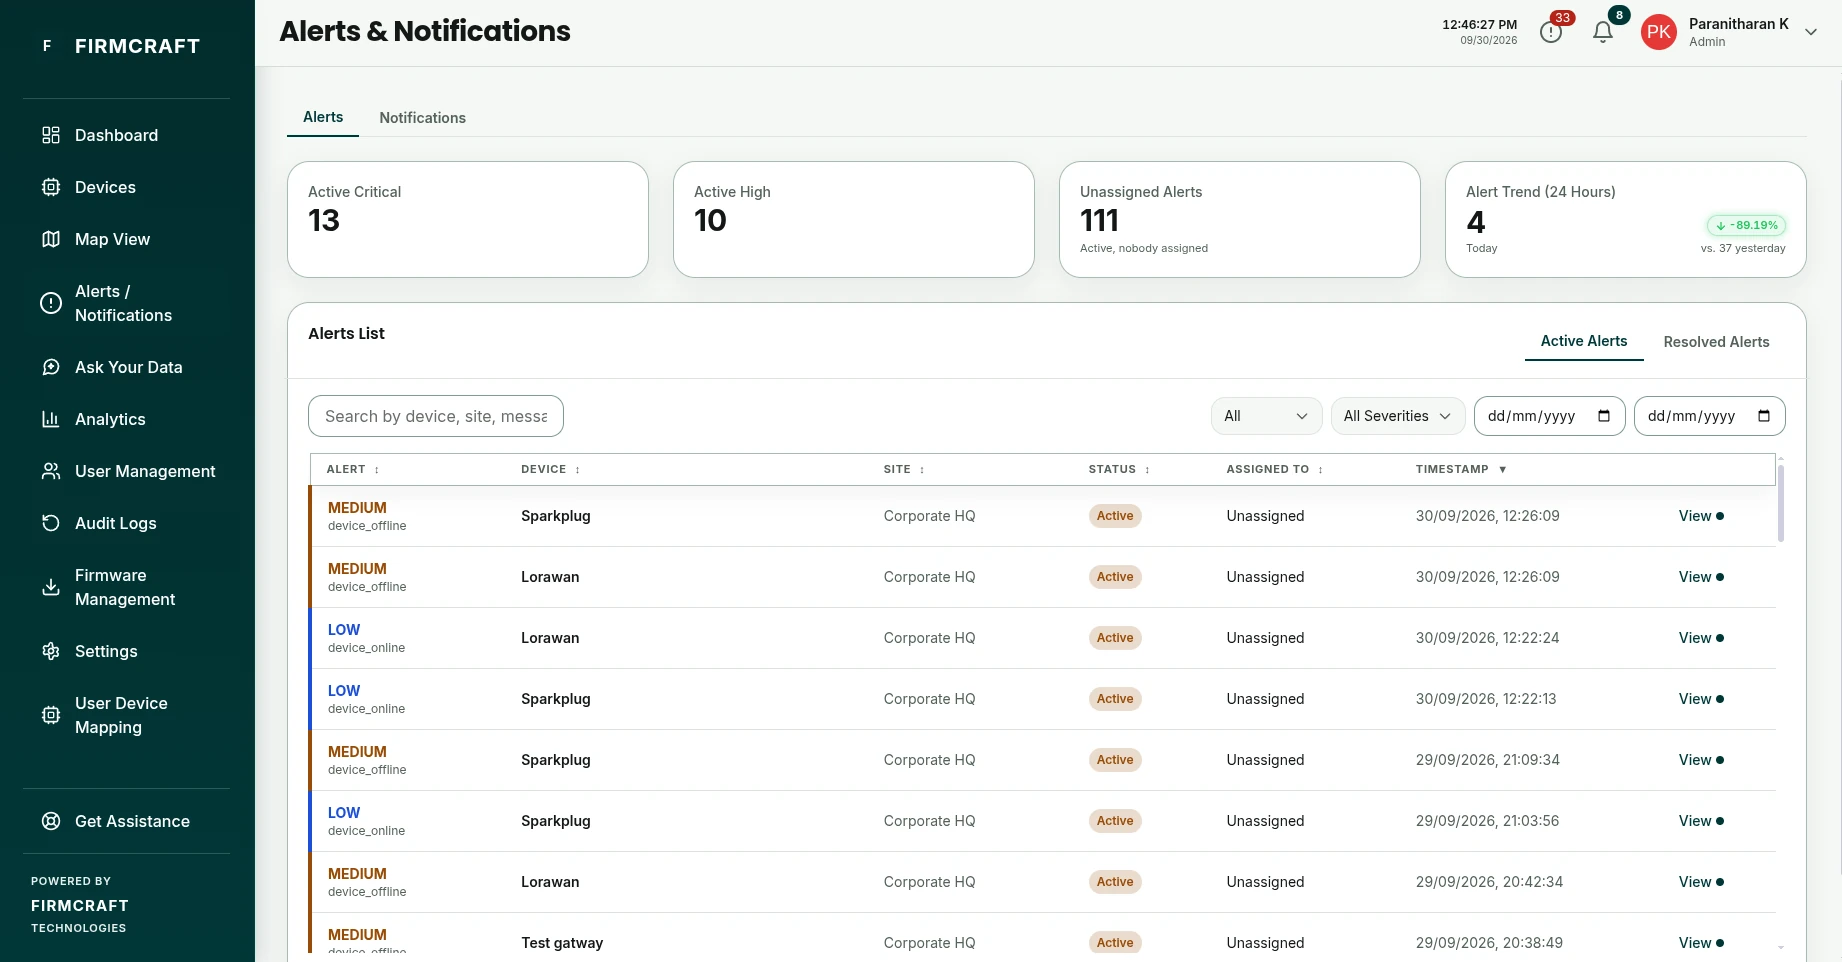Image resolution: width=1842 pixels, height=962 pixels.
Task: Open the alerts icon with the 33 badge
Action: pos(1551,32)
